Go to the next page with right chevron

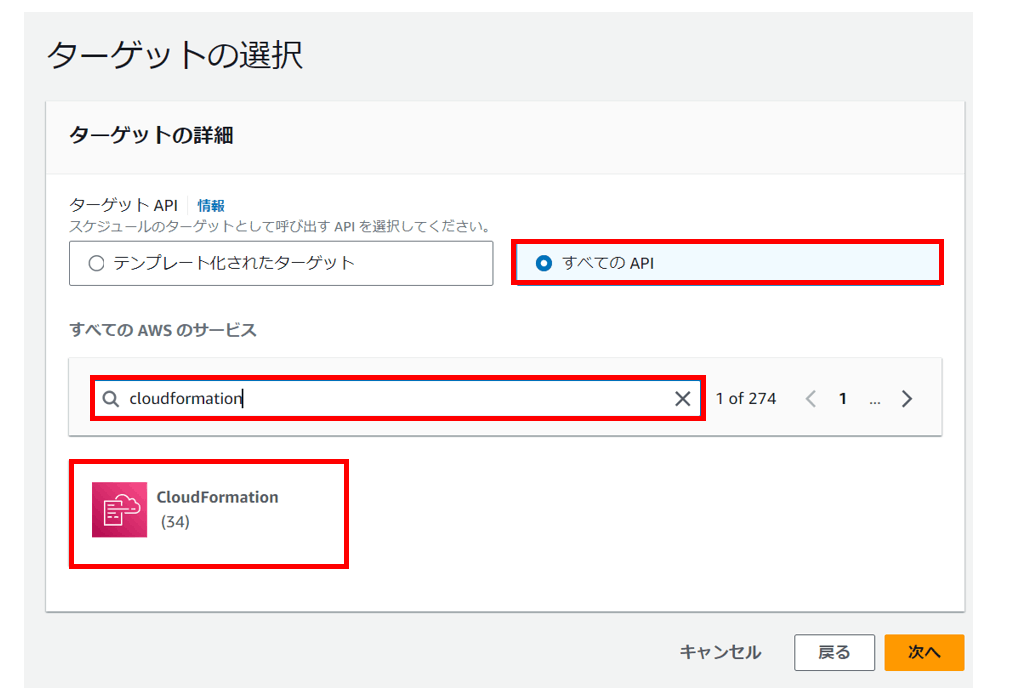pyautogui.click(x=906, y=398)
